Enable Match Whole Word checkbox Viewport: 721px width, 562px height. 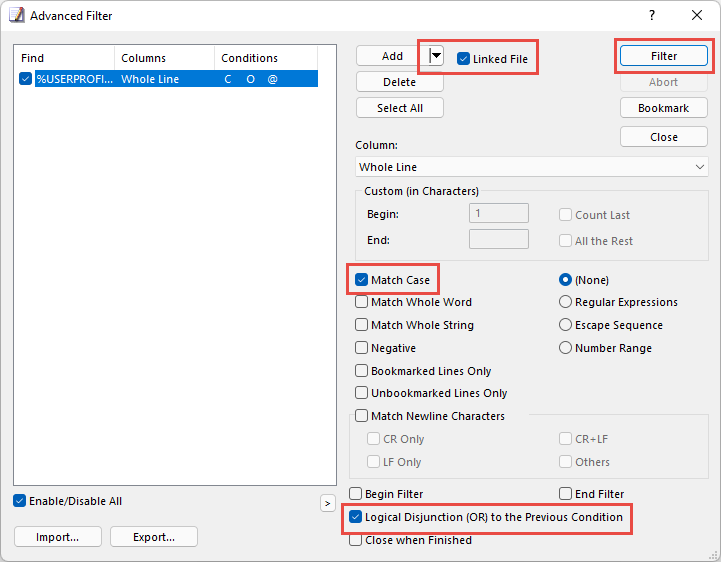point(361,302)
